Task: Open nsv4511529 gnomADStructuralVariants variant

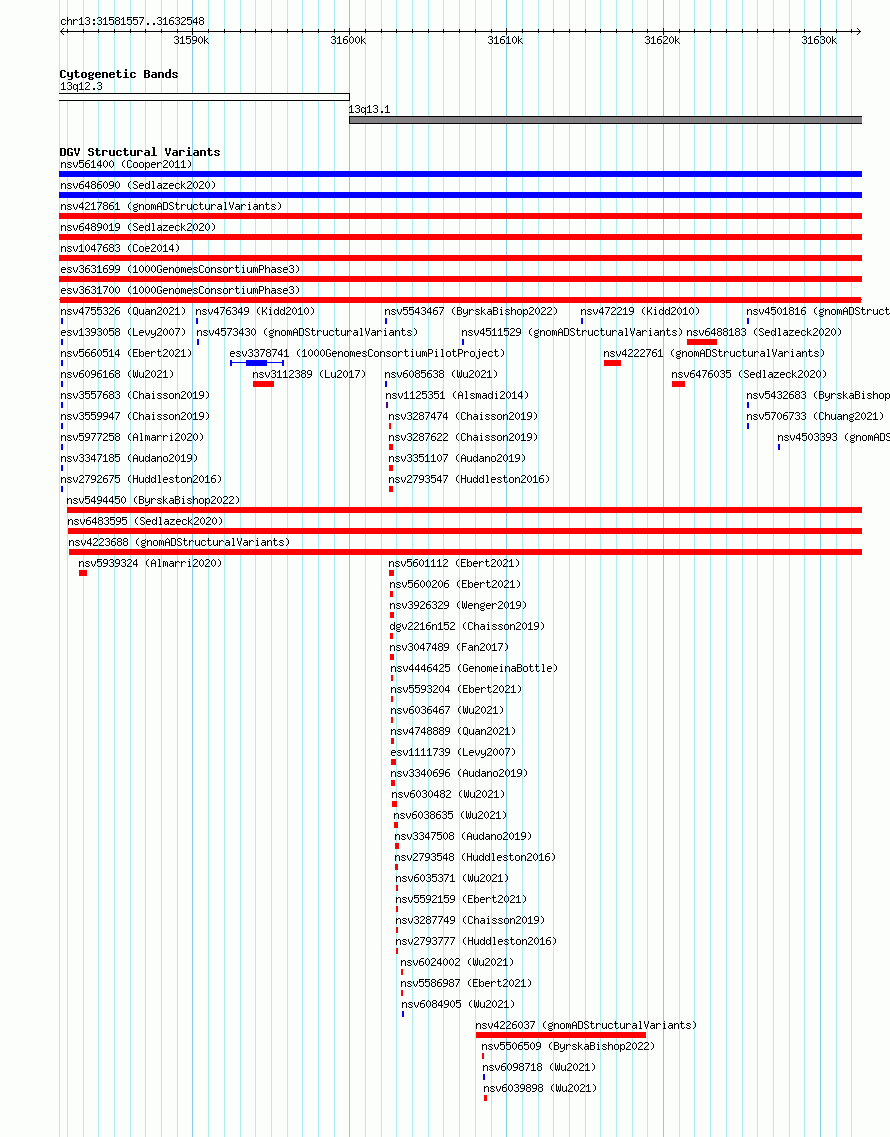Action: (572, 332)
